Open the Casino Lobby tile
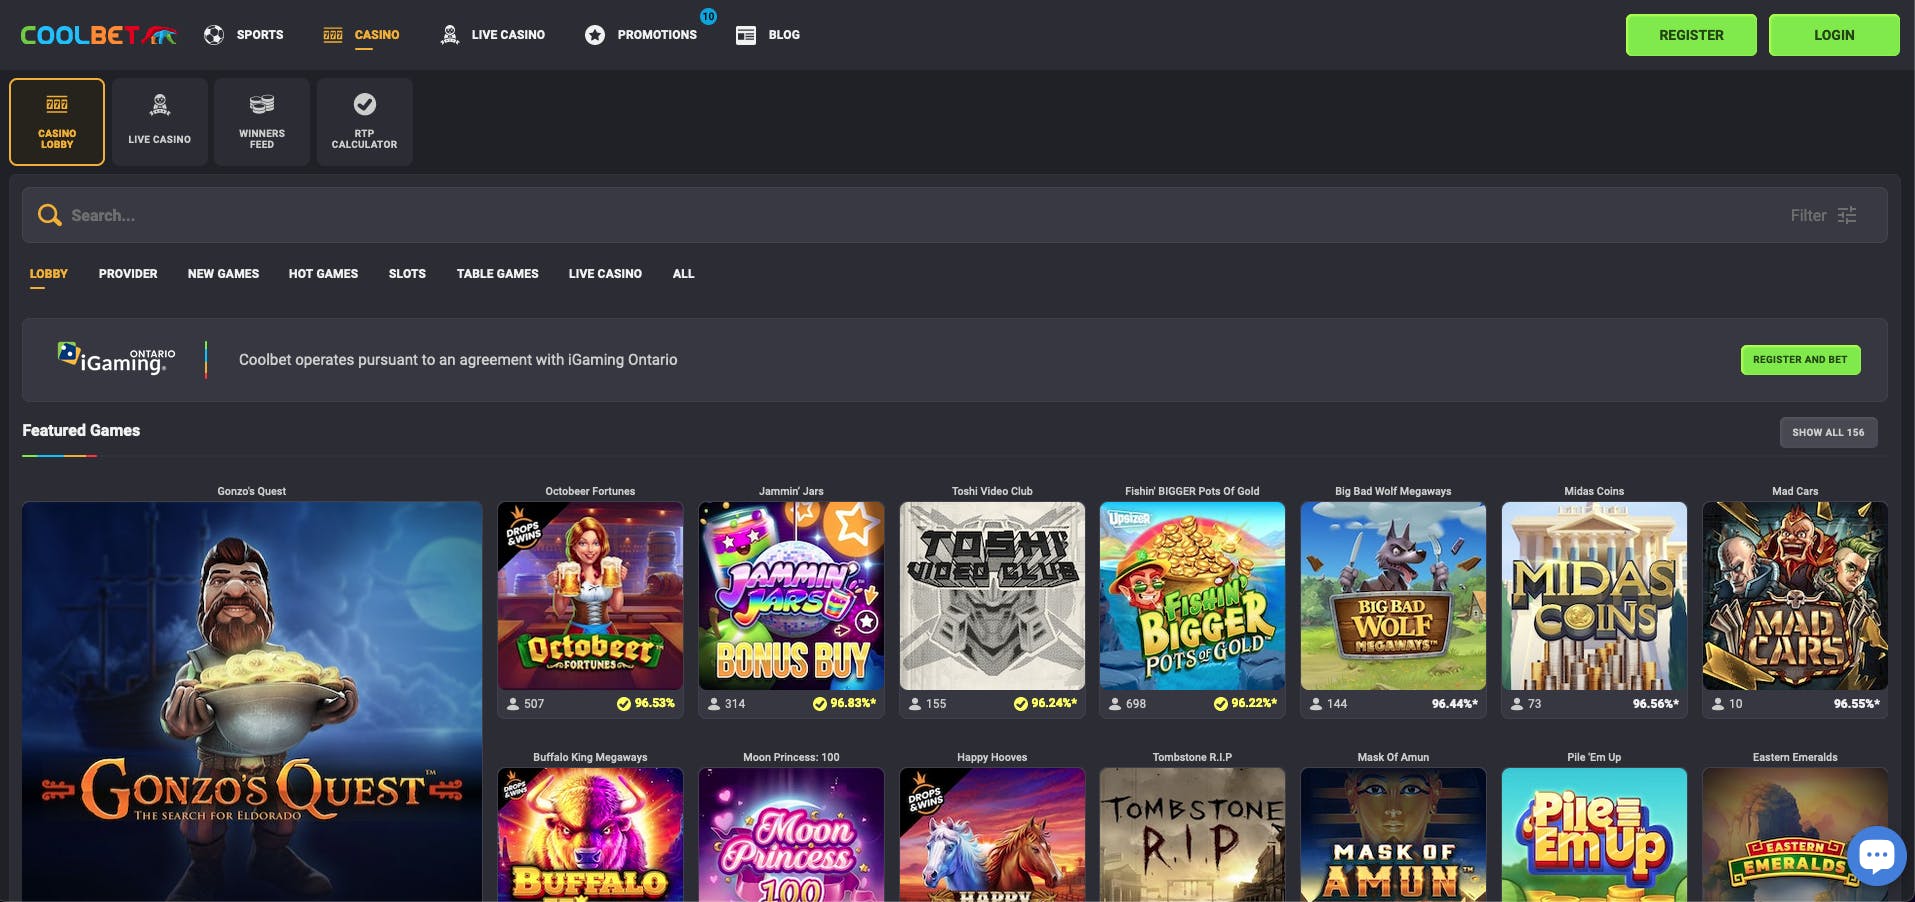Viewport: 1915px width, 902px height. 57,122
